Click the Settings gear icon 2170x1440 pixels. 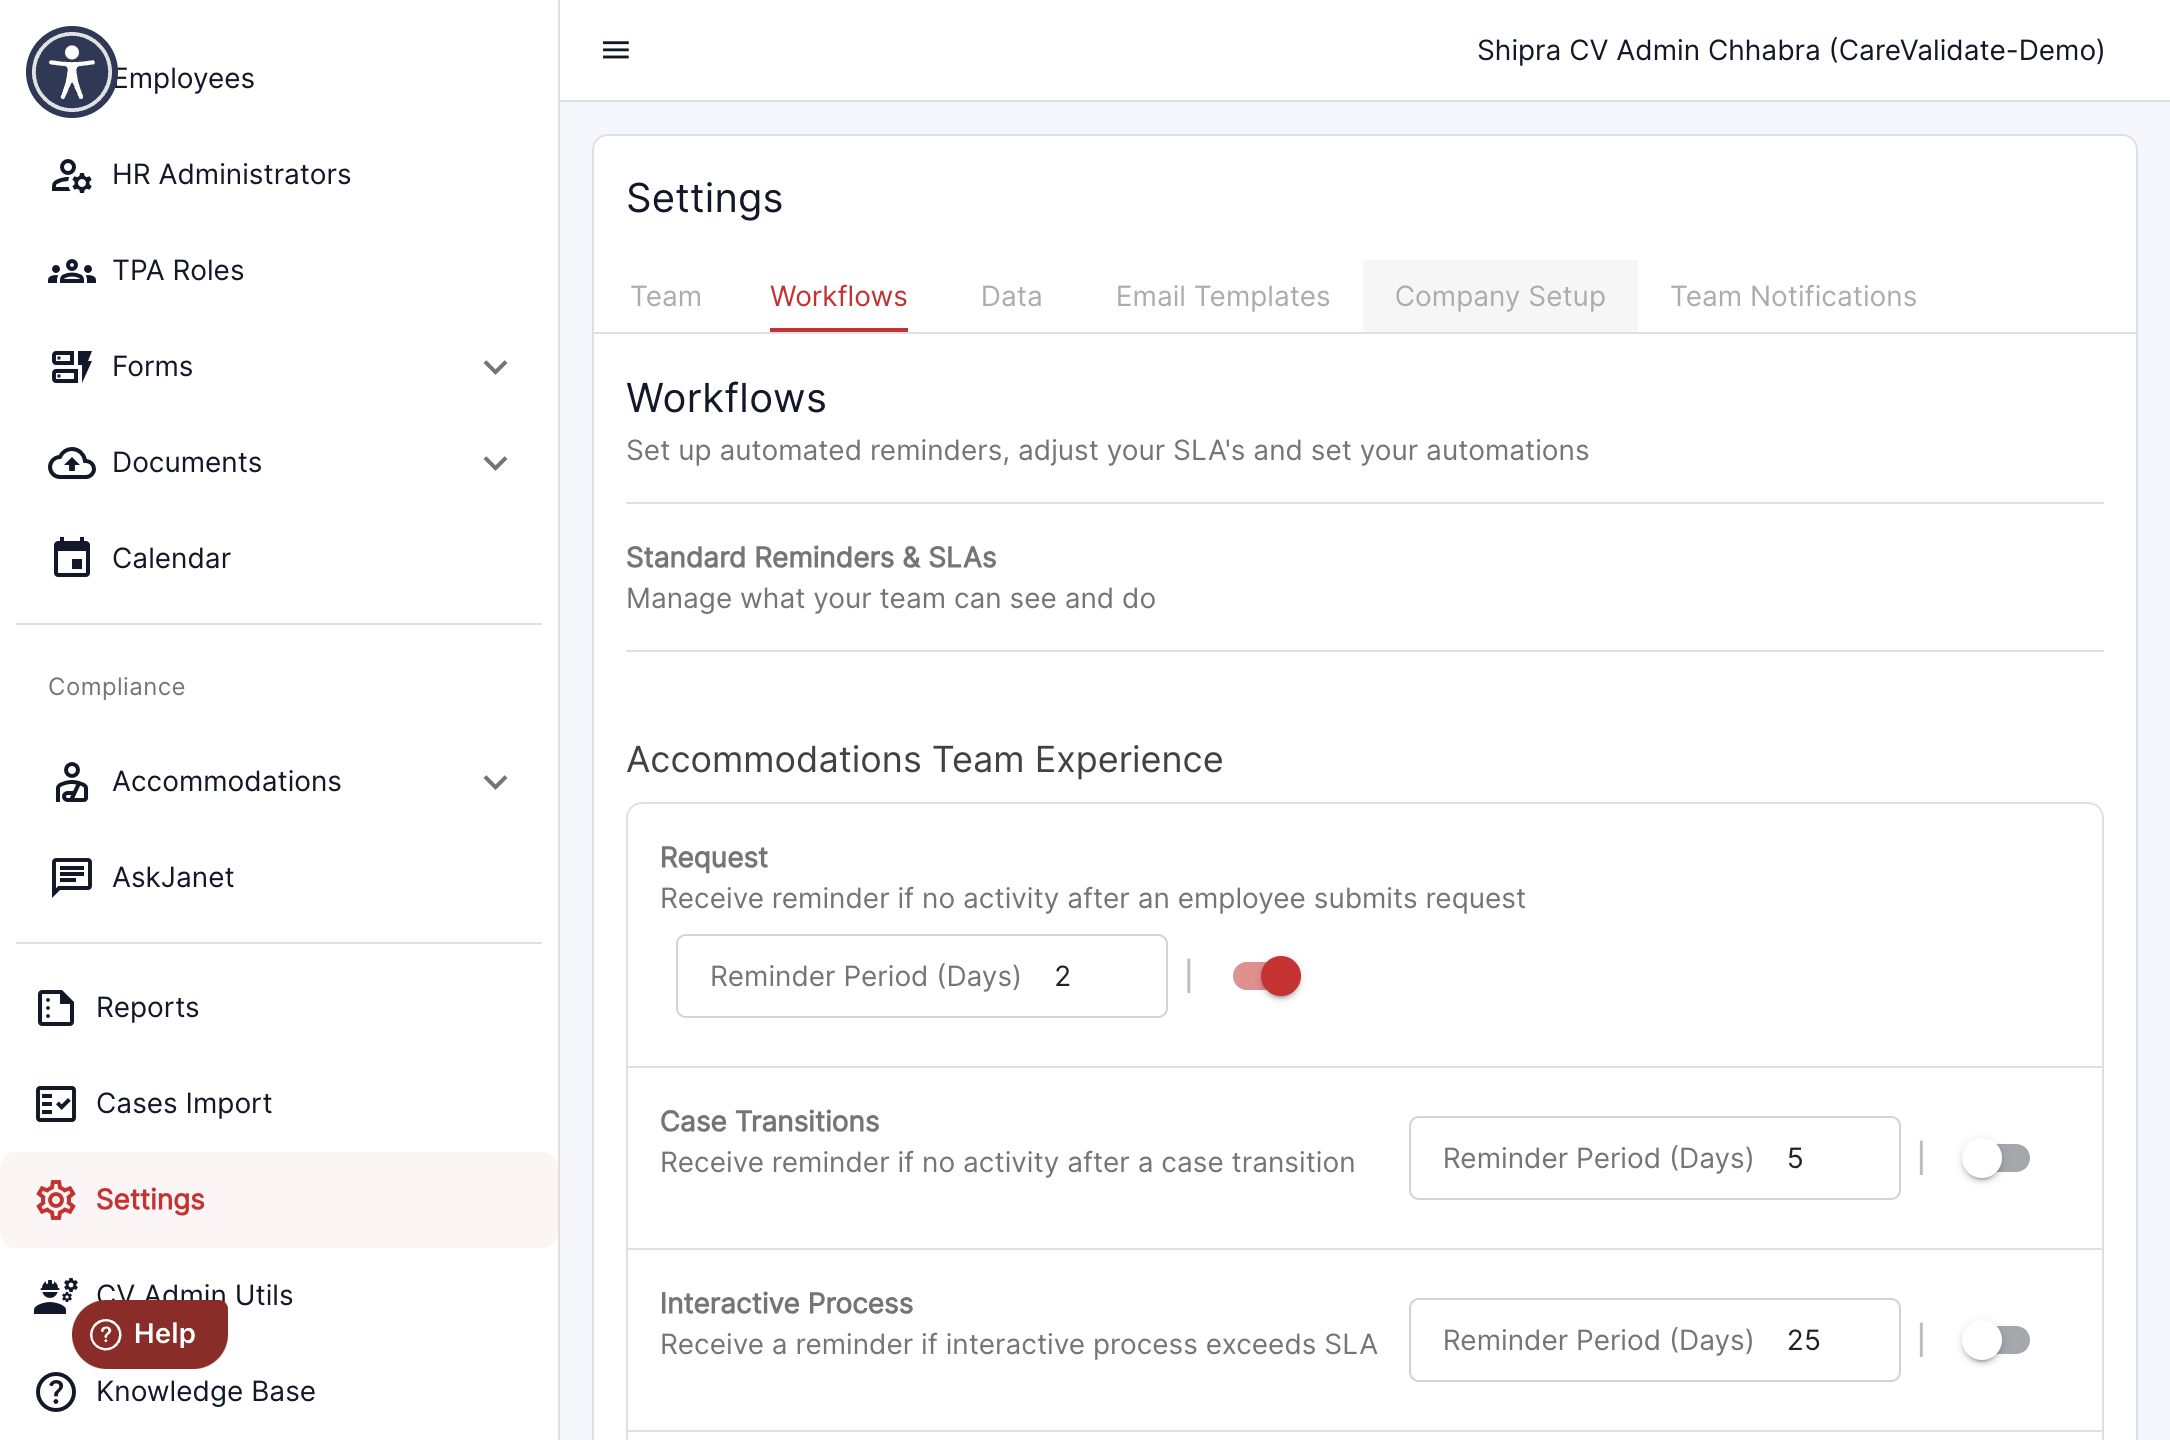[56, 1200]
